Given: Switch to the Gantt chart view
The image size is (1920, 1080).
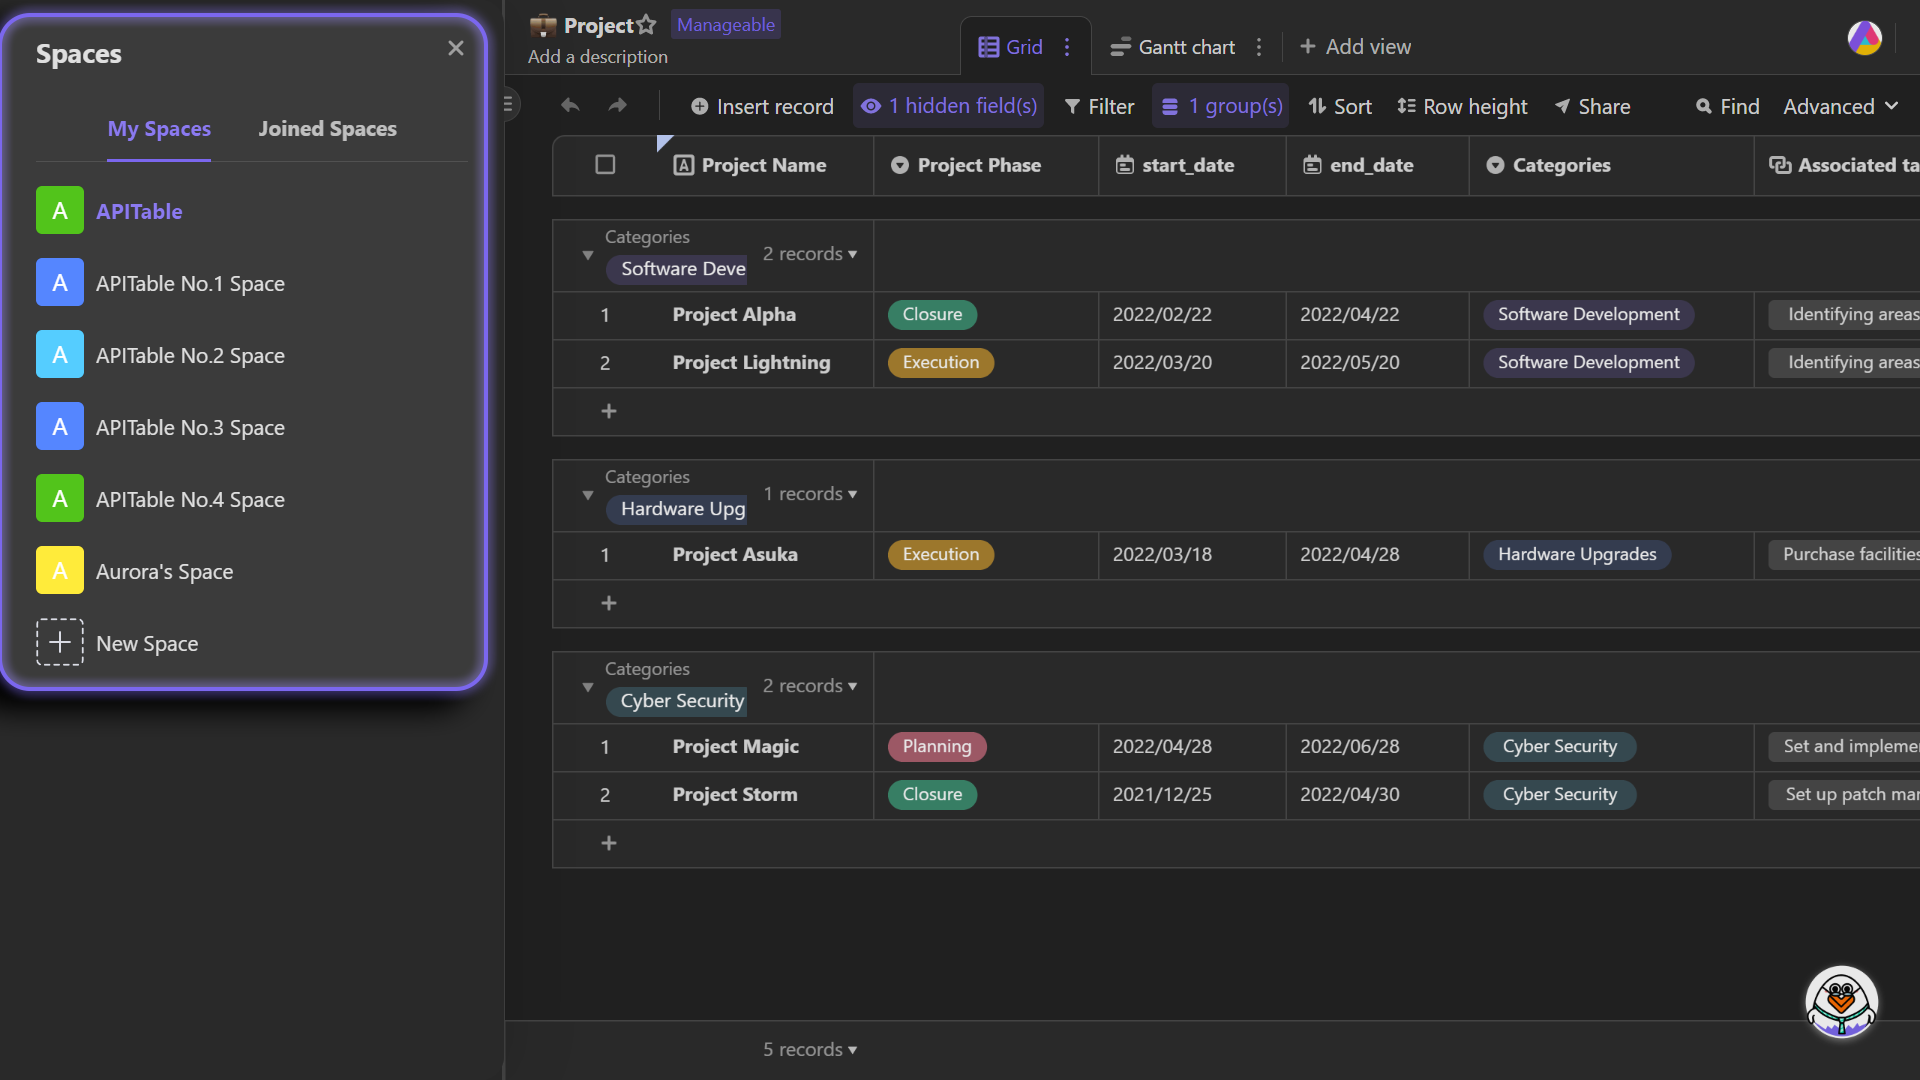Looking at the screenshot, I should click(1173, 47).
